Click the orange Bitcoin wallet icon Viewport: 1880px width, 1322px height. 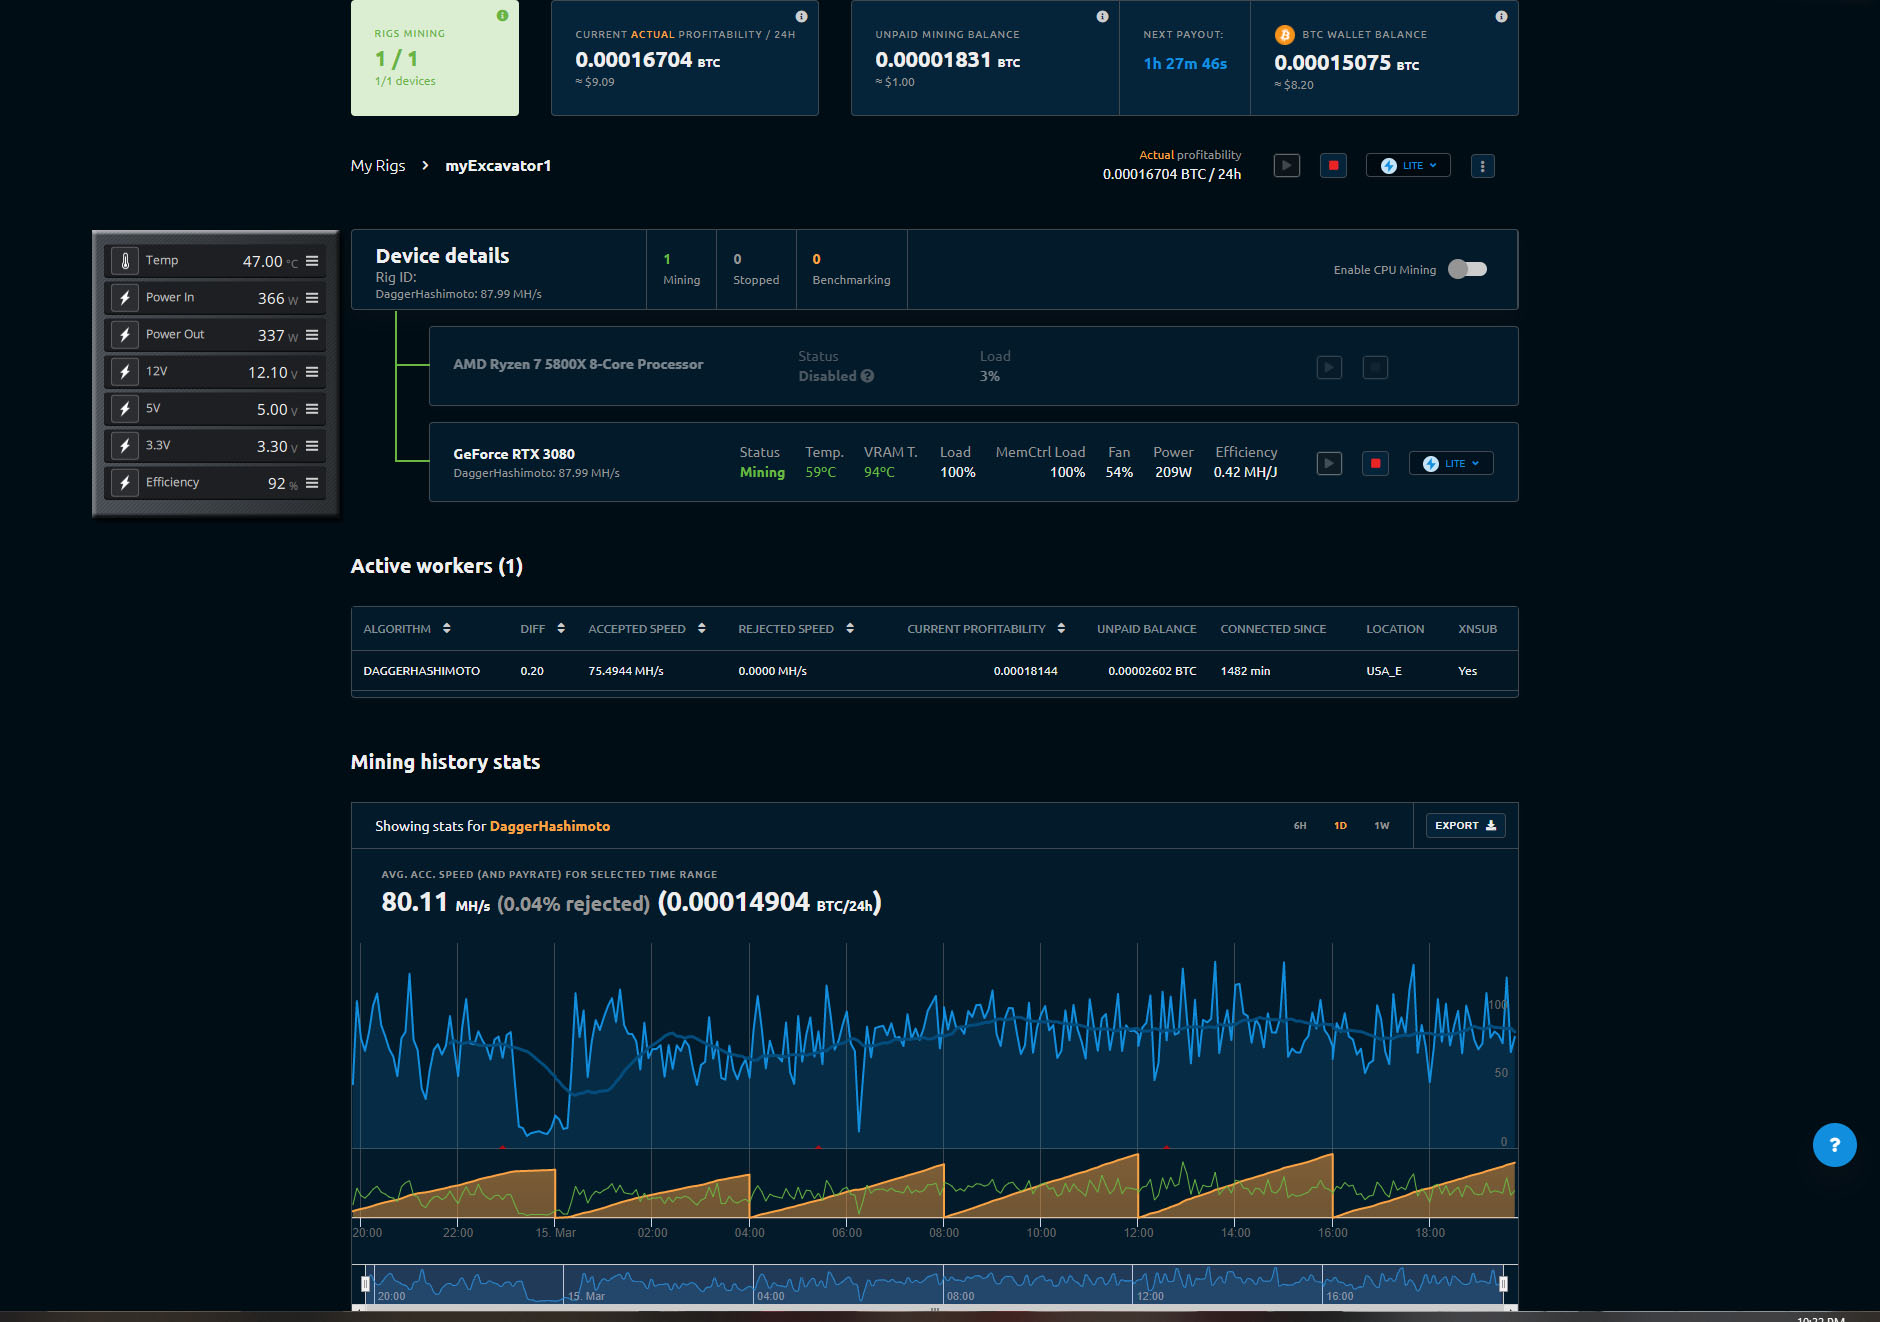[x=1284, y=35]
